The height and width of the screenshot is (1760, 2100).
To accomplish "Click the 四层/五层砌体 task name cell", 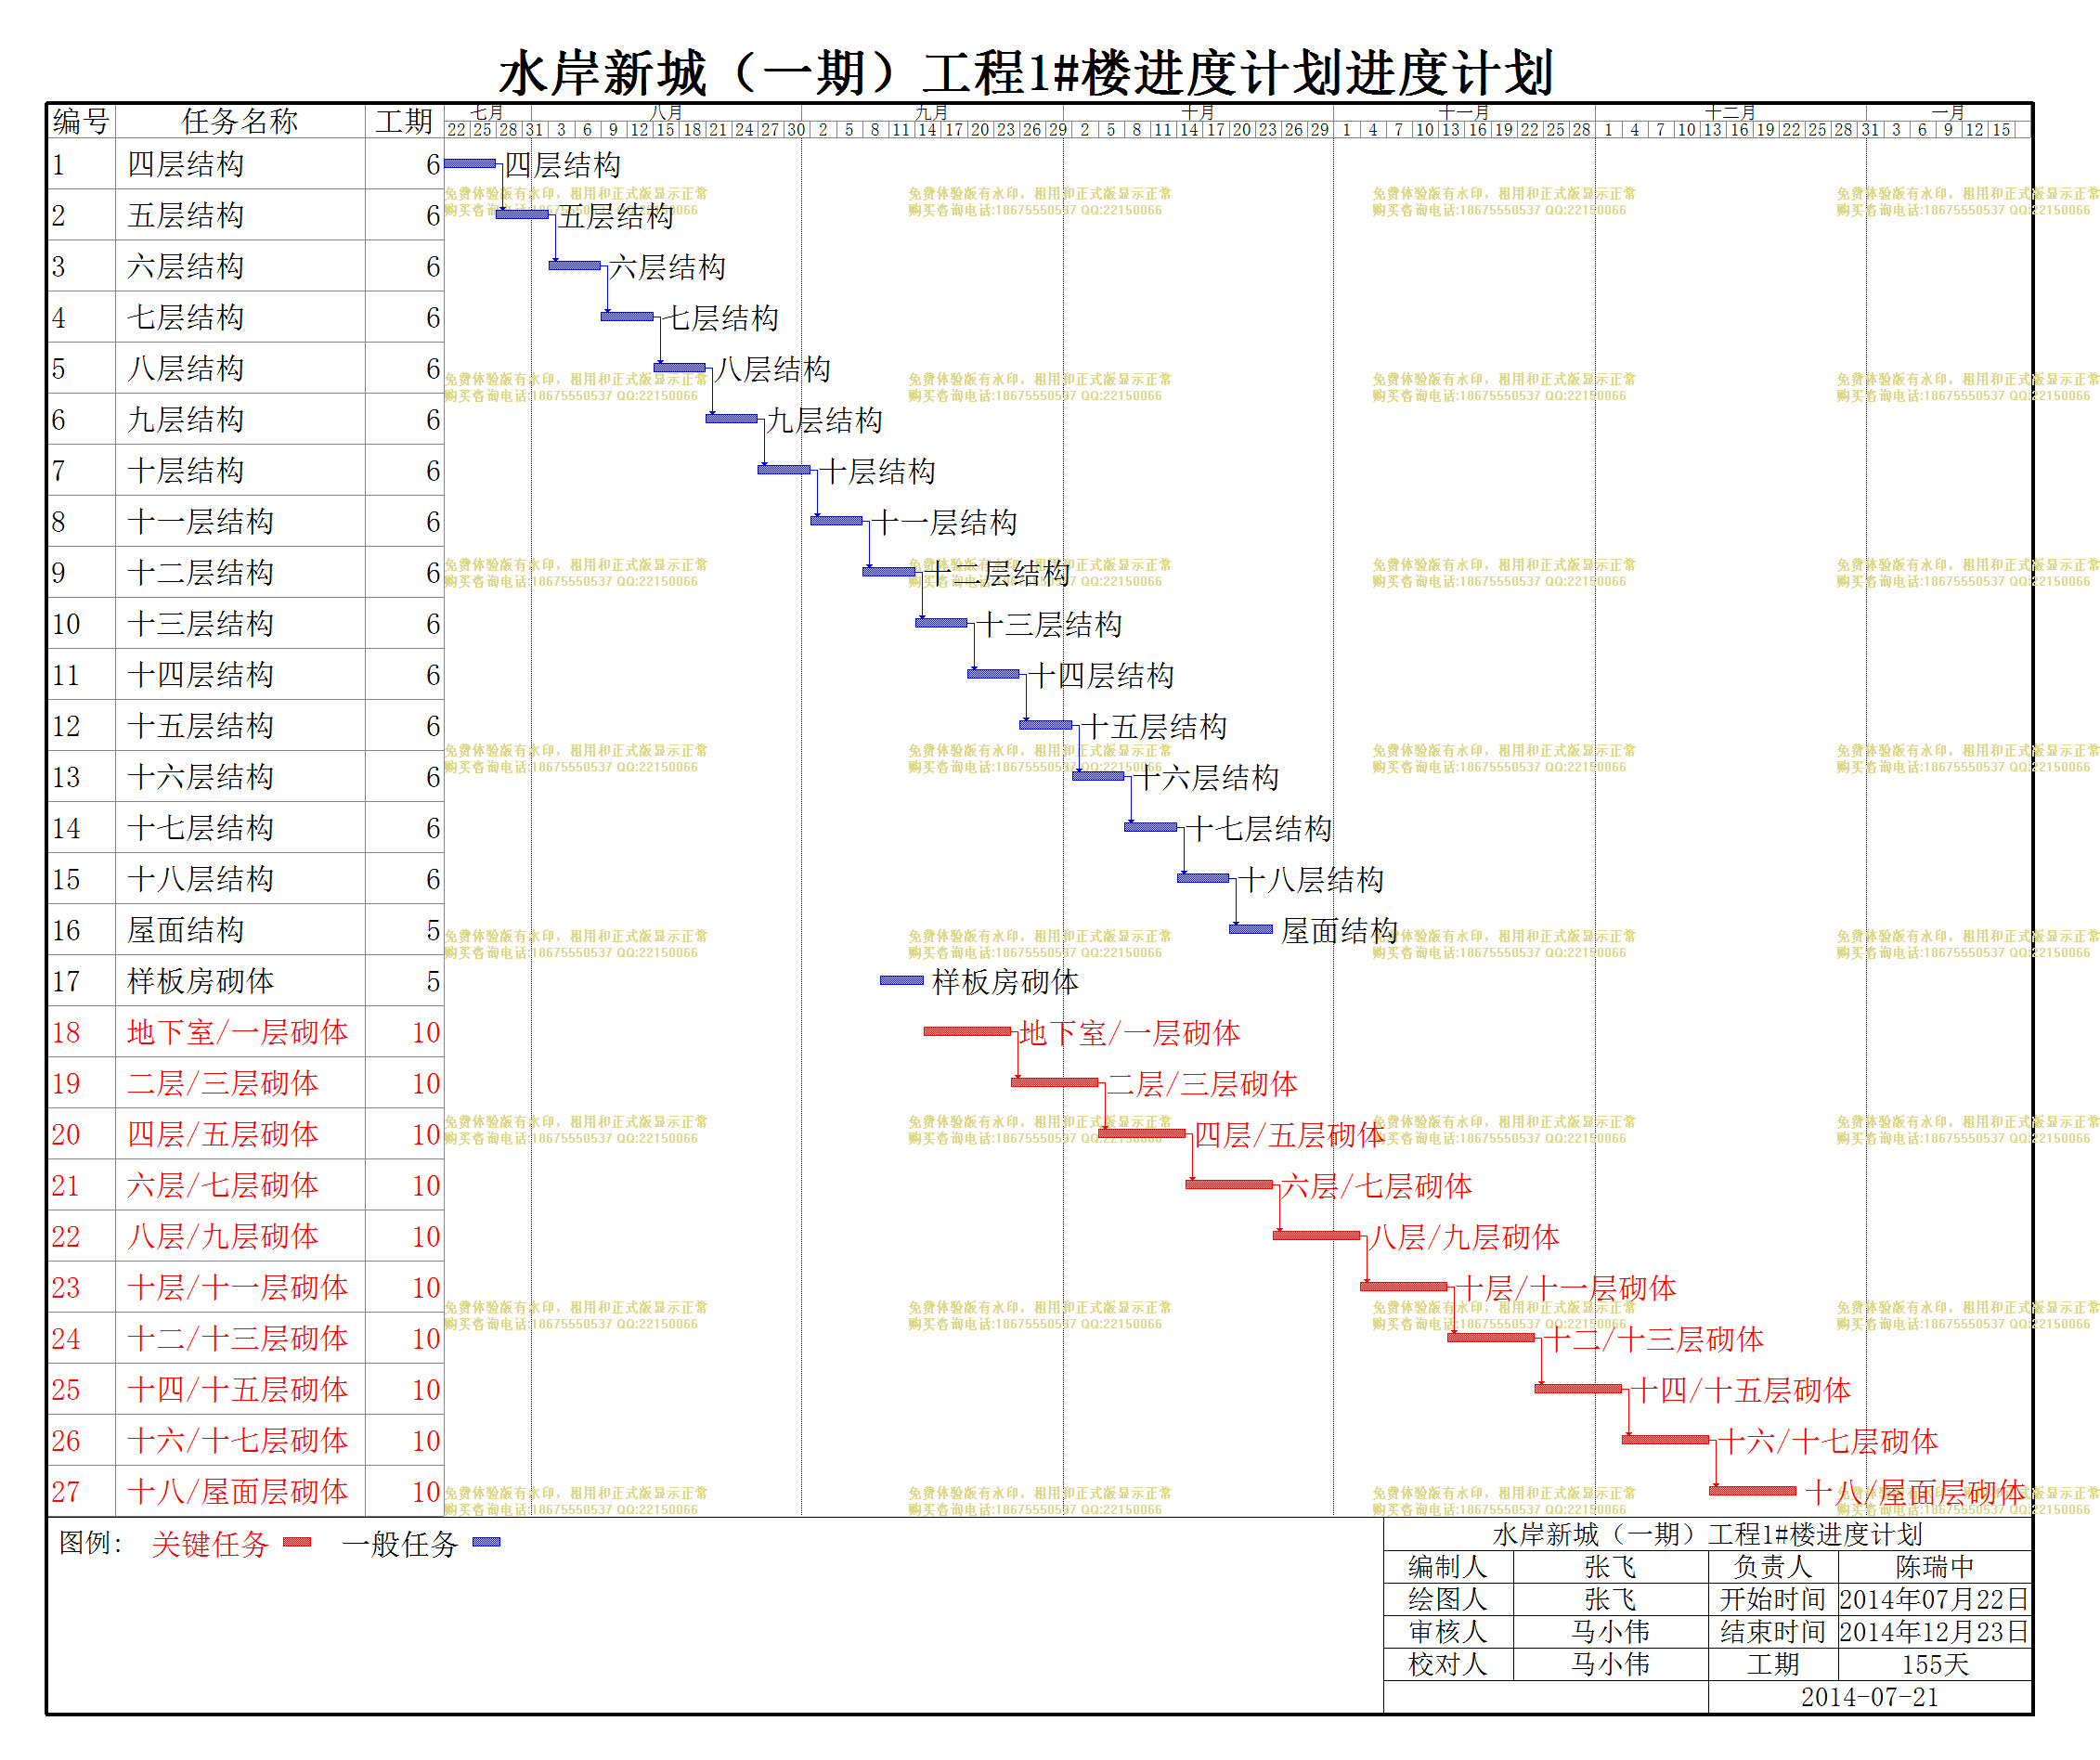I will click(x=240, y=1133).
